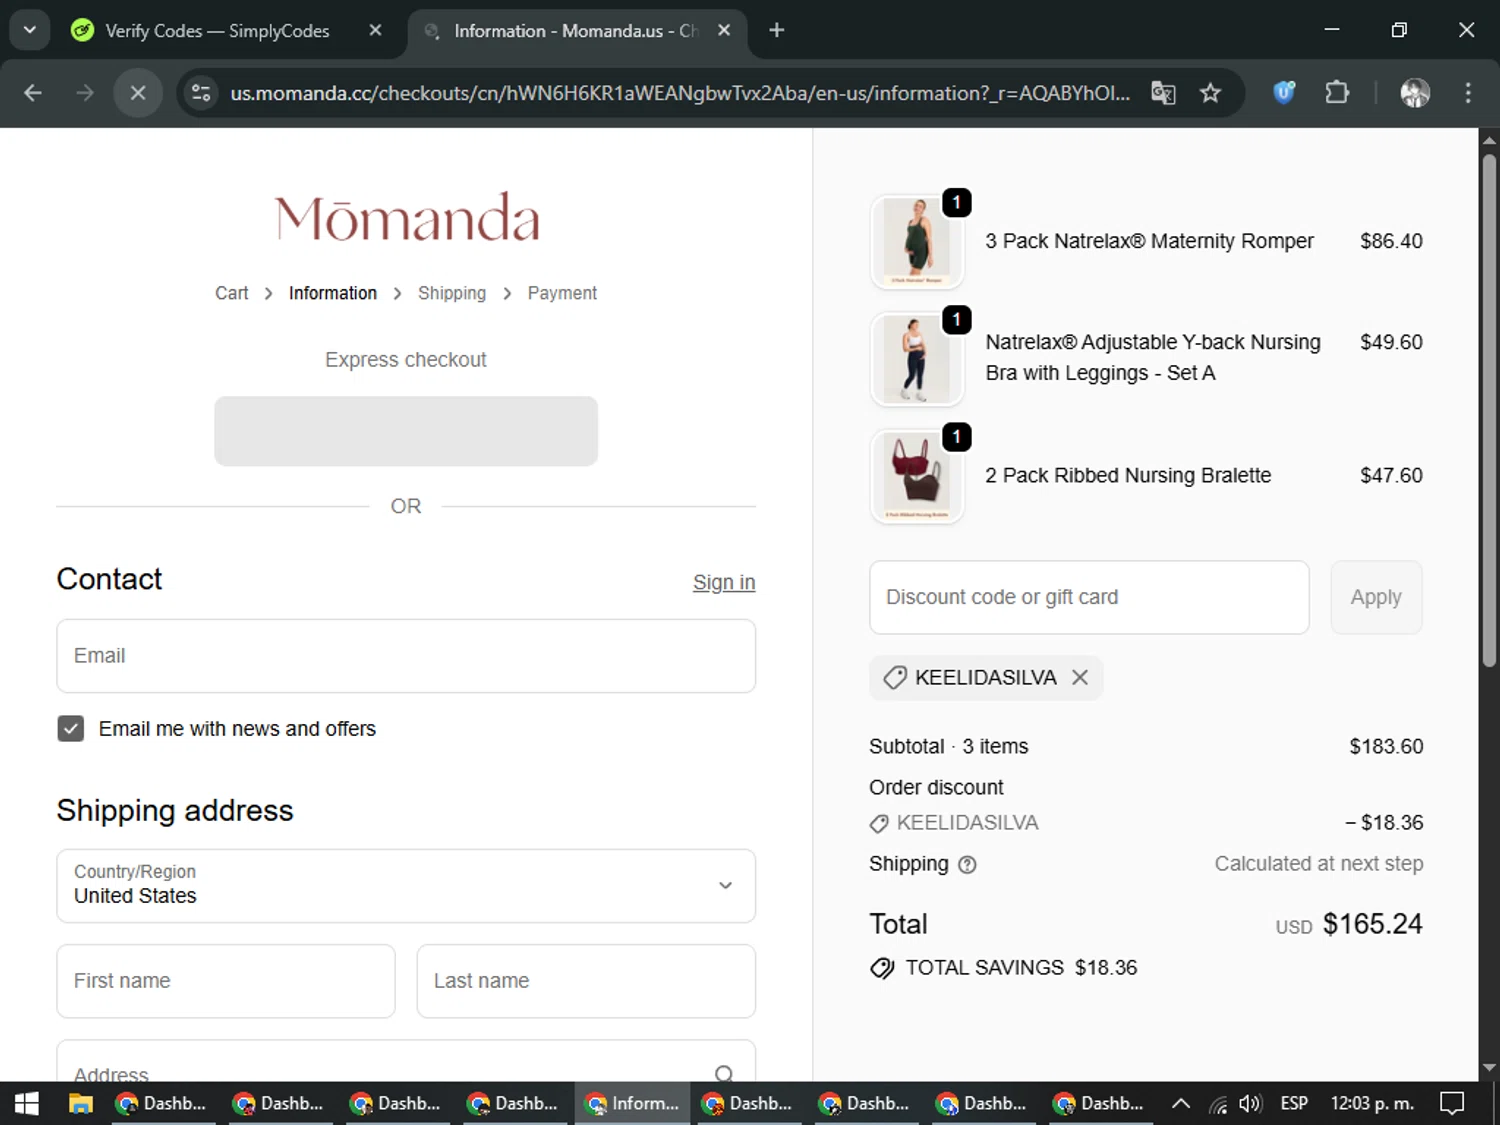1500x1125 pixels.
Task: Click the Nursing Bra with Leggings thumbnail
Action: point(917,358)
